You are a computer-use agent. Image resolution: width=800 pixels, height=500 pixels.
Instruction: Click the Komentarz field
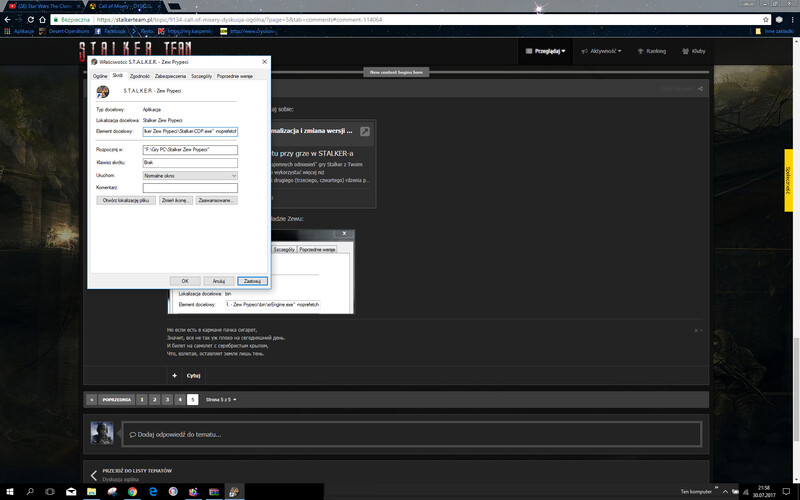[190, 188]
